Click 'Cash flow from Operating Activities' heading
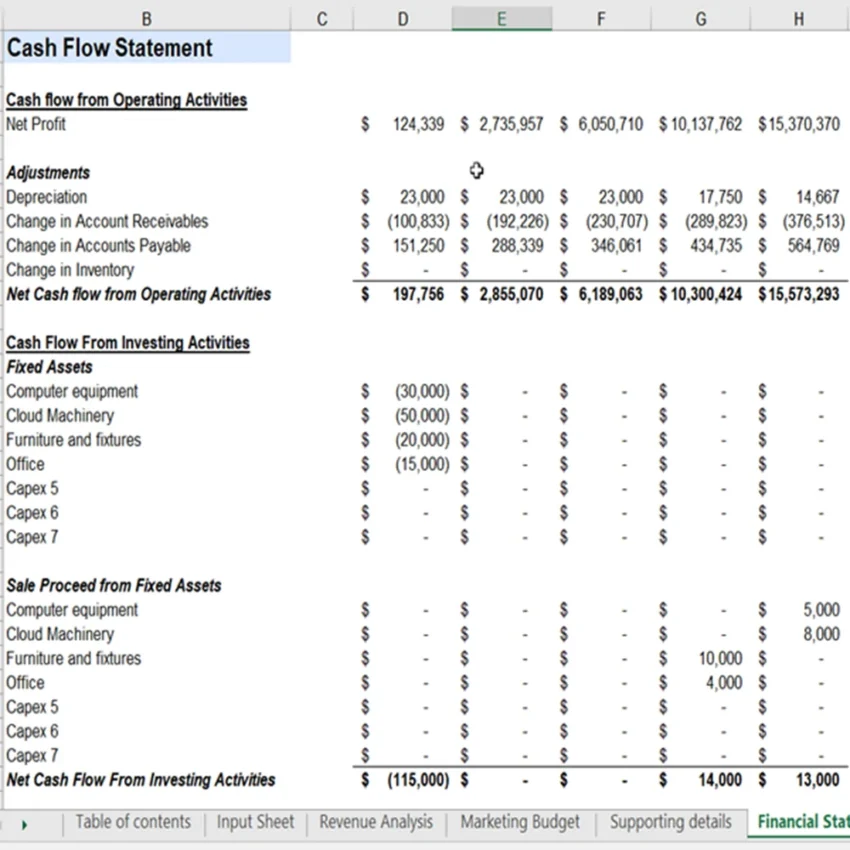 (x=126, y=100)
